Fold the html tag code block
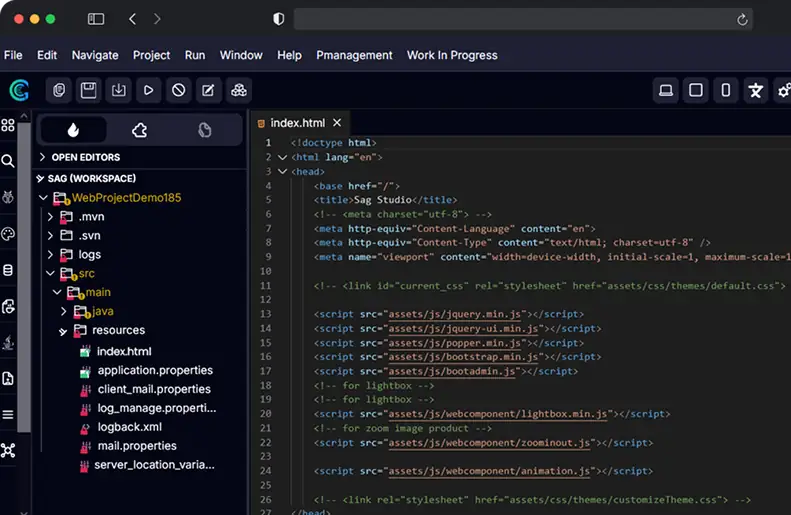This screenshot has height=515, width=791. 282,157
